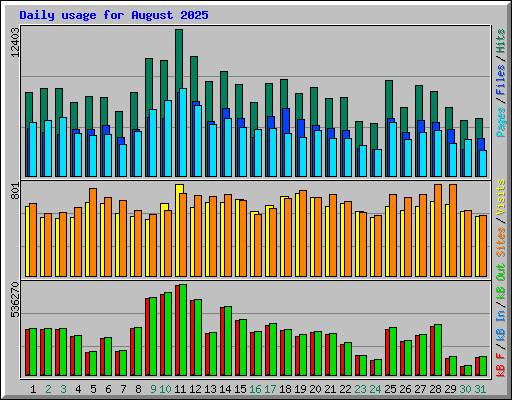Click the cyan Pages bar for day 1
This screenshot has height=400, width=512.
pyautogui.click(x=33, y=149)
